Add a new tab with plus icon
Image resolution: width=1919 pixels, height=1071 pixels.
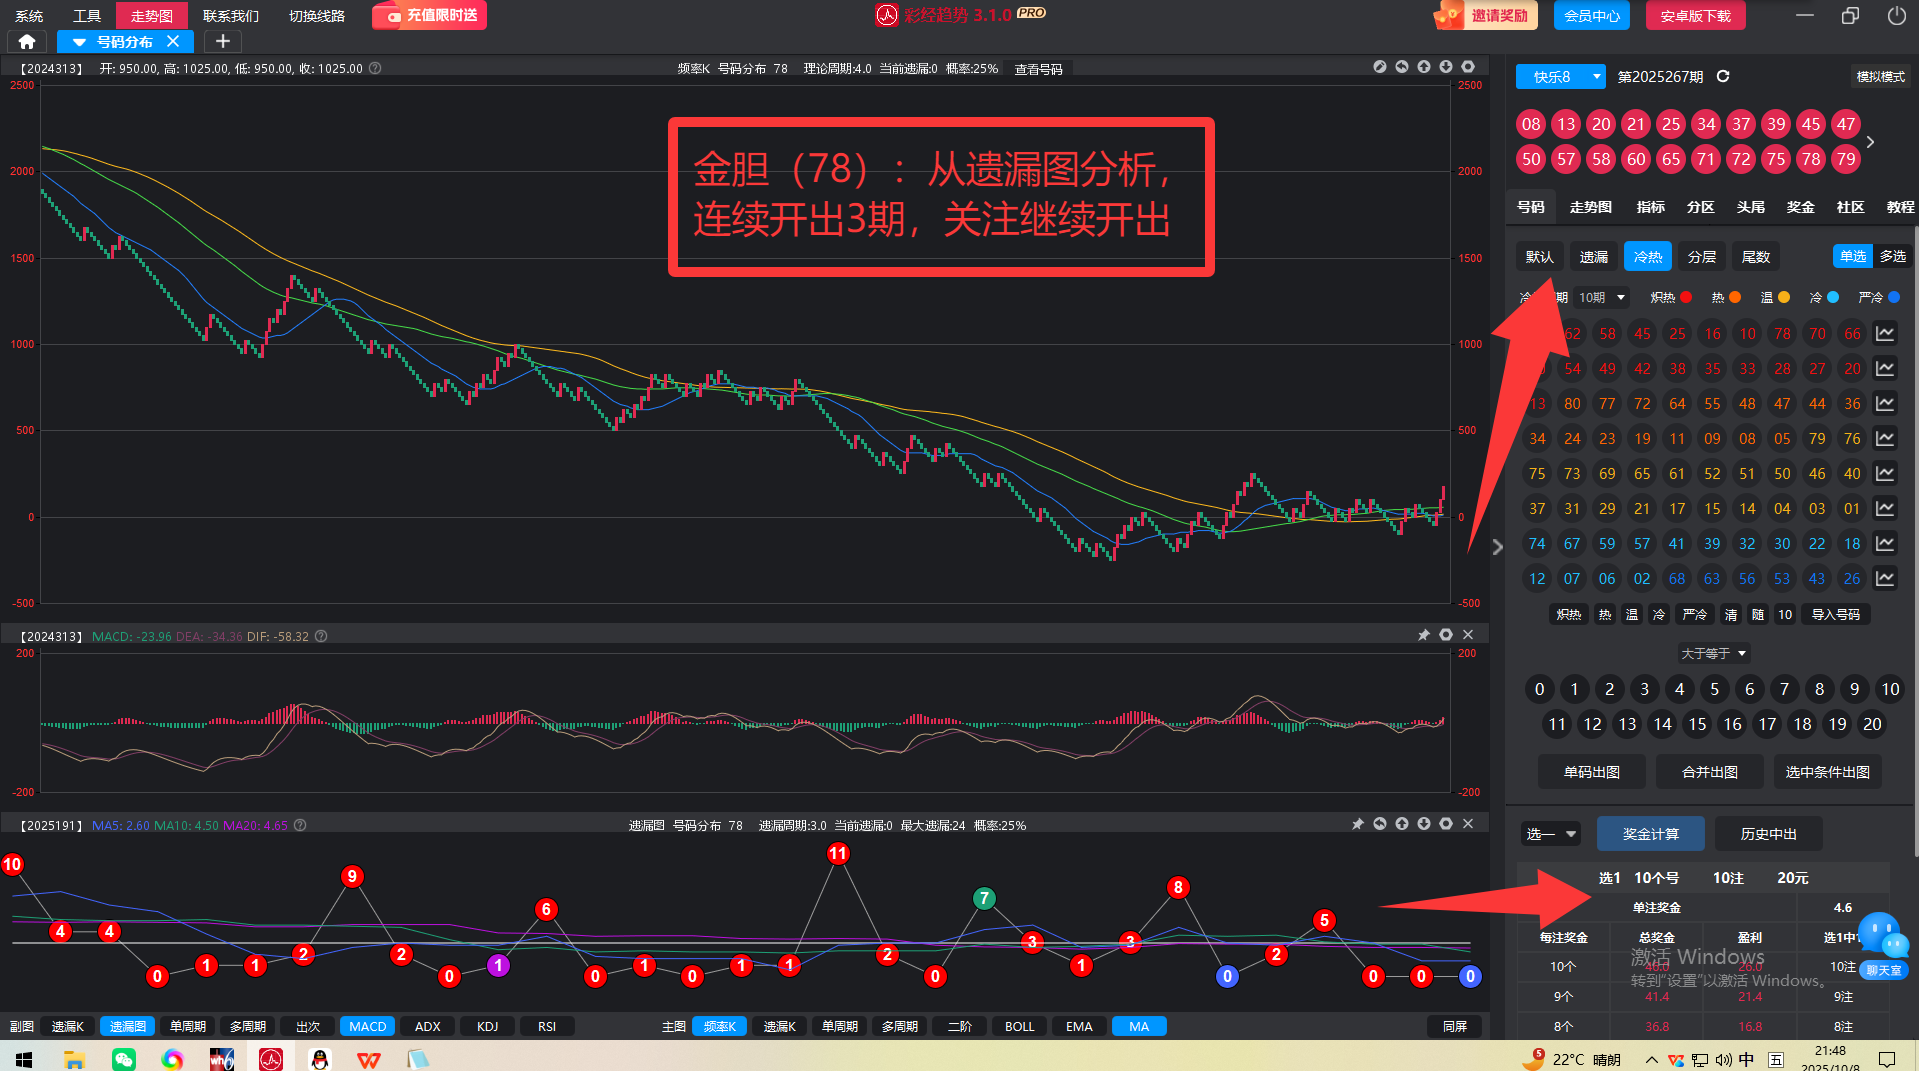(223, 42)
